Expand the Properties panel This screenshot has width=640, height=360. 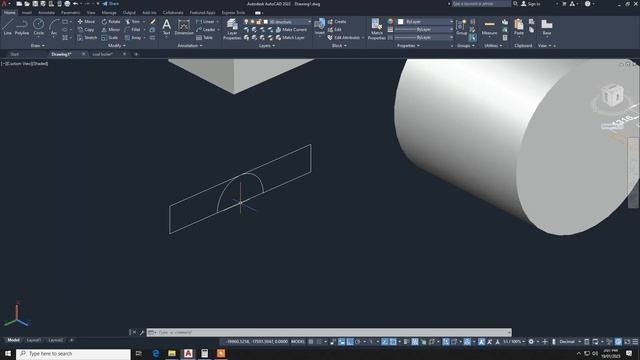tap(408, 46)
